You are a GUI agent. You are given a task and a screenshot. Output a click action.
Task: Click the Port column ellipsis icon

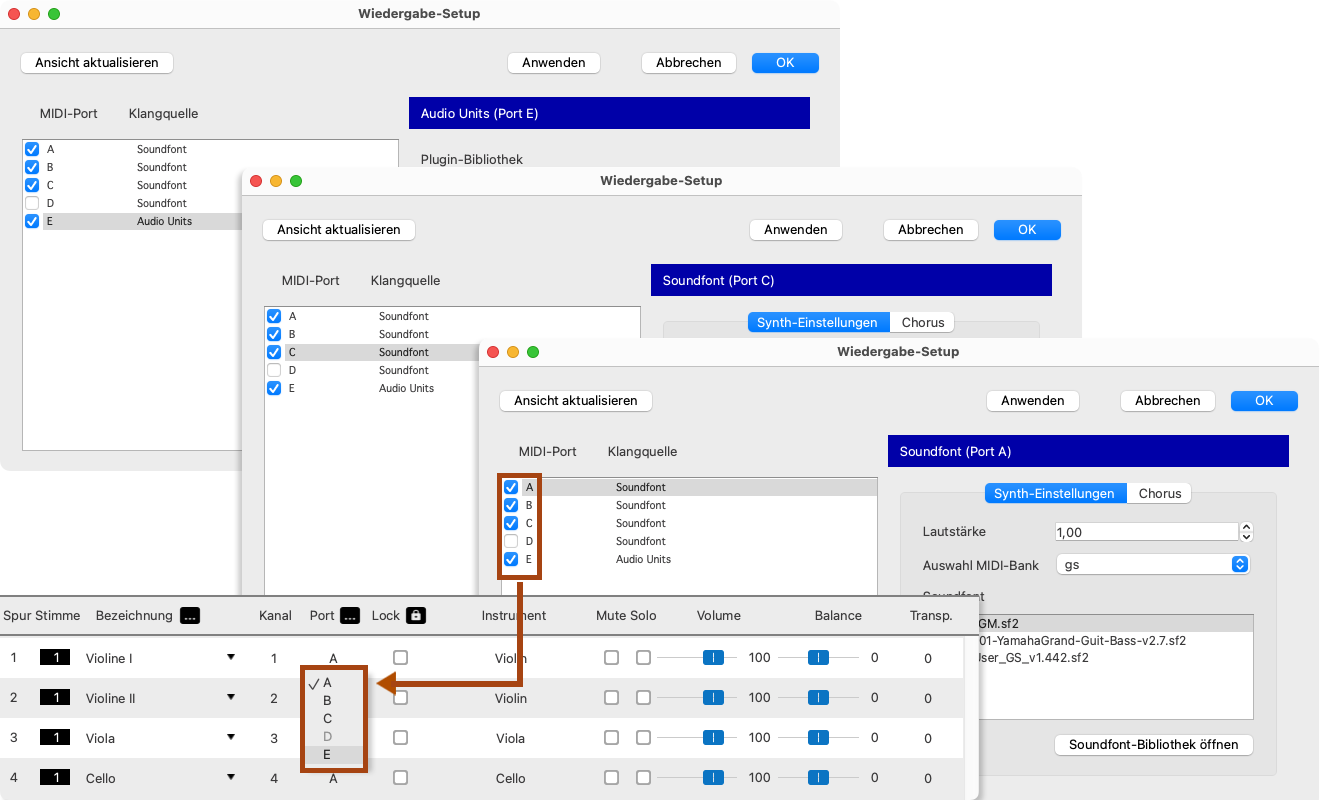point(350,616)
